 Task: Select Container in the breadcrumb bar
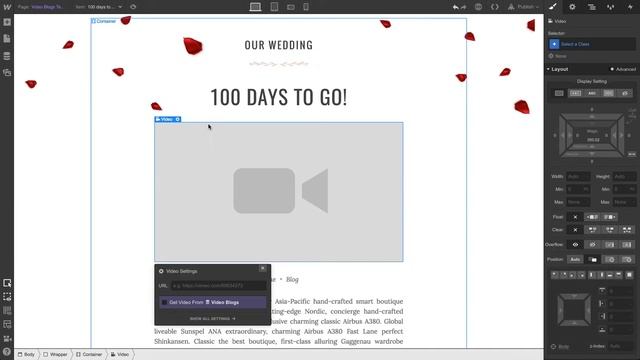point(89,354)
